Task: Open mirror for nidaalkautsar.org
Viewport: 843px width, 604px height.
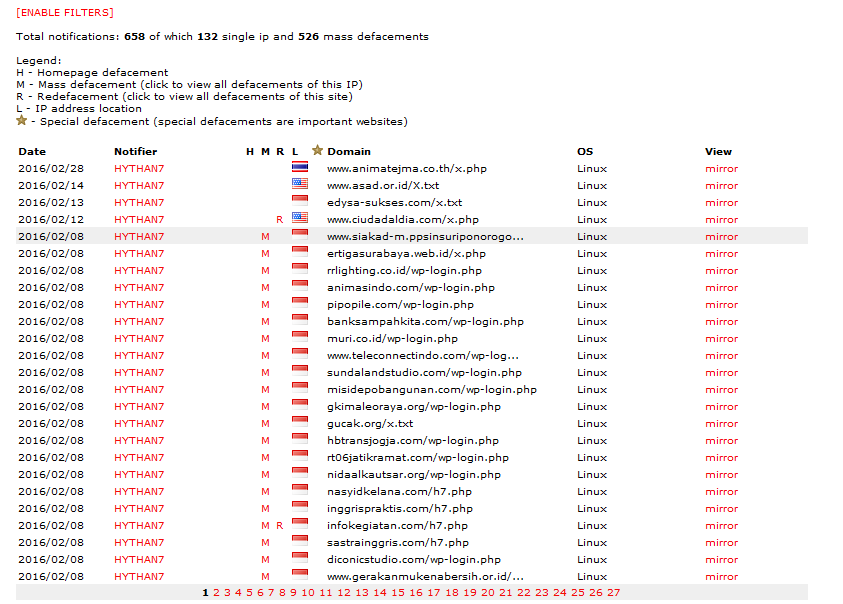Action: (721, 474)
